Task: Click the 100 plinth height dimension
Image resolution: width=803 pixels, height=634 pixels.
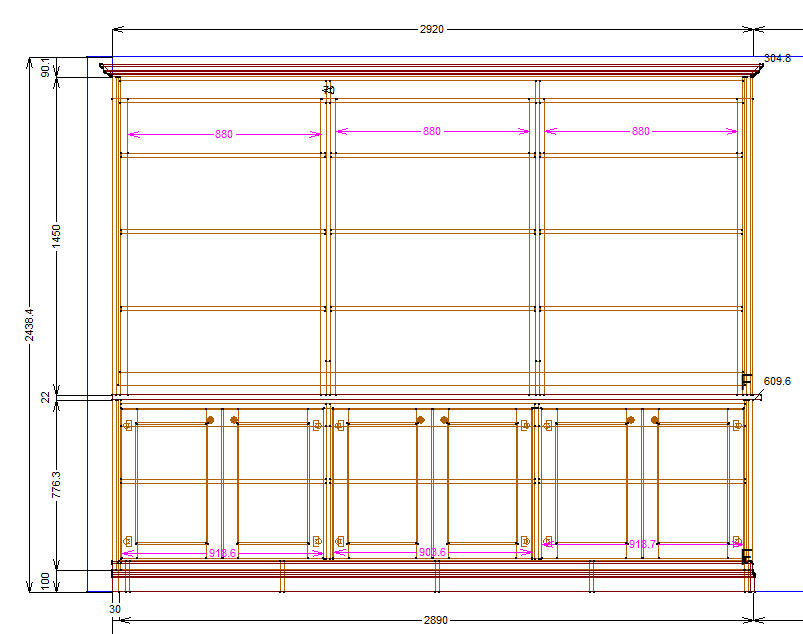Action: (x=44, y=578)
